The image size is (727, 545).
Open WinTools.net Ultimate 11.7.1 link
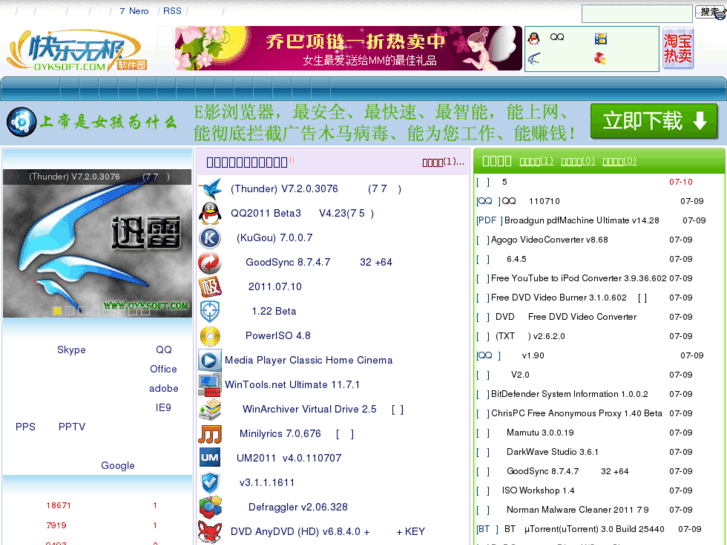[x=292, y=385]
